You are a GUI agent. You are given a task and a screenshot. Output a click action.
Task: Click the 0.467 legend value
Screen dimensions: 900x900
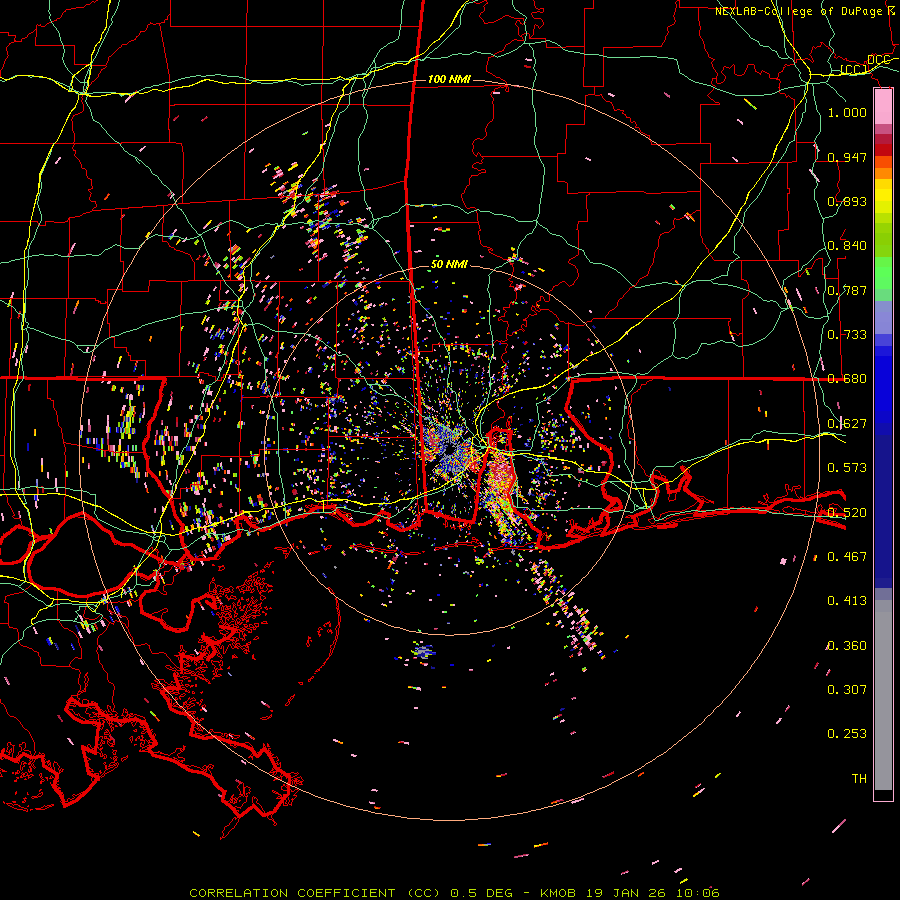point(847,557)
